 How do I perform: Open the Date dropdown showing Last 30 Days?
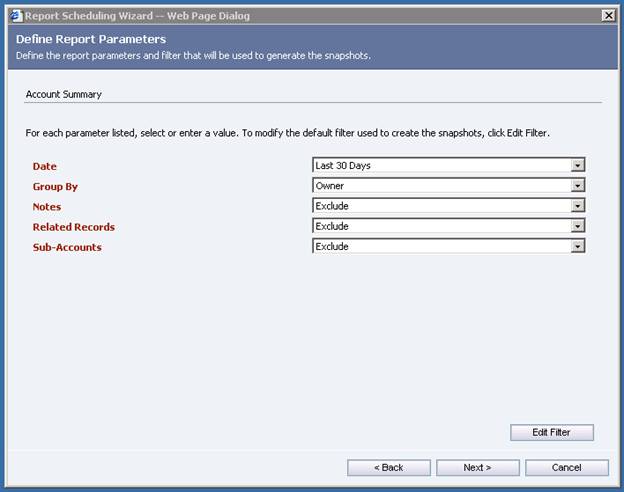pyautogui.click(x=448, y=165)
